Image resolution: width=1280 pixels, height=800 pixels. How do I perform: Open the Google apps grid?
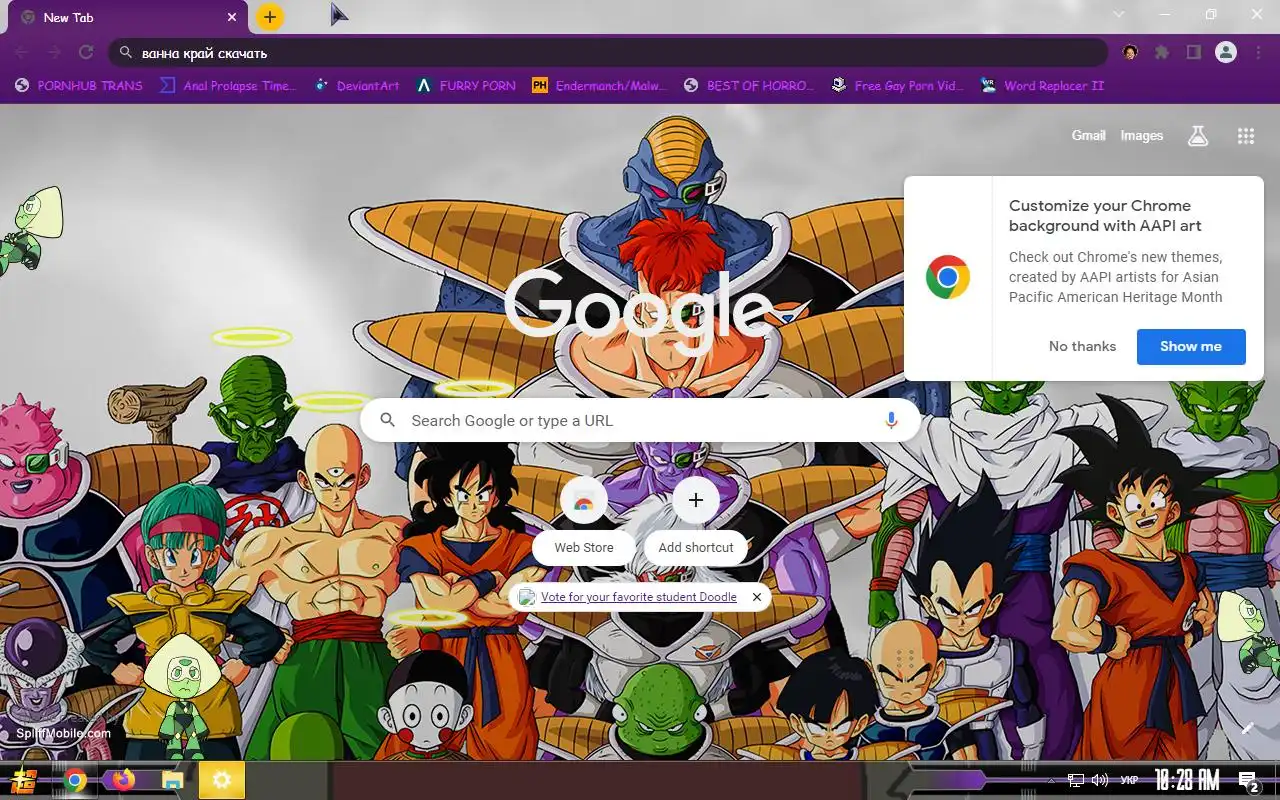click(1246, 136)
